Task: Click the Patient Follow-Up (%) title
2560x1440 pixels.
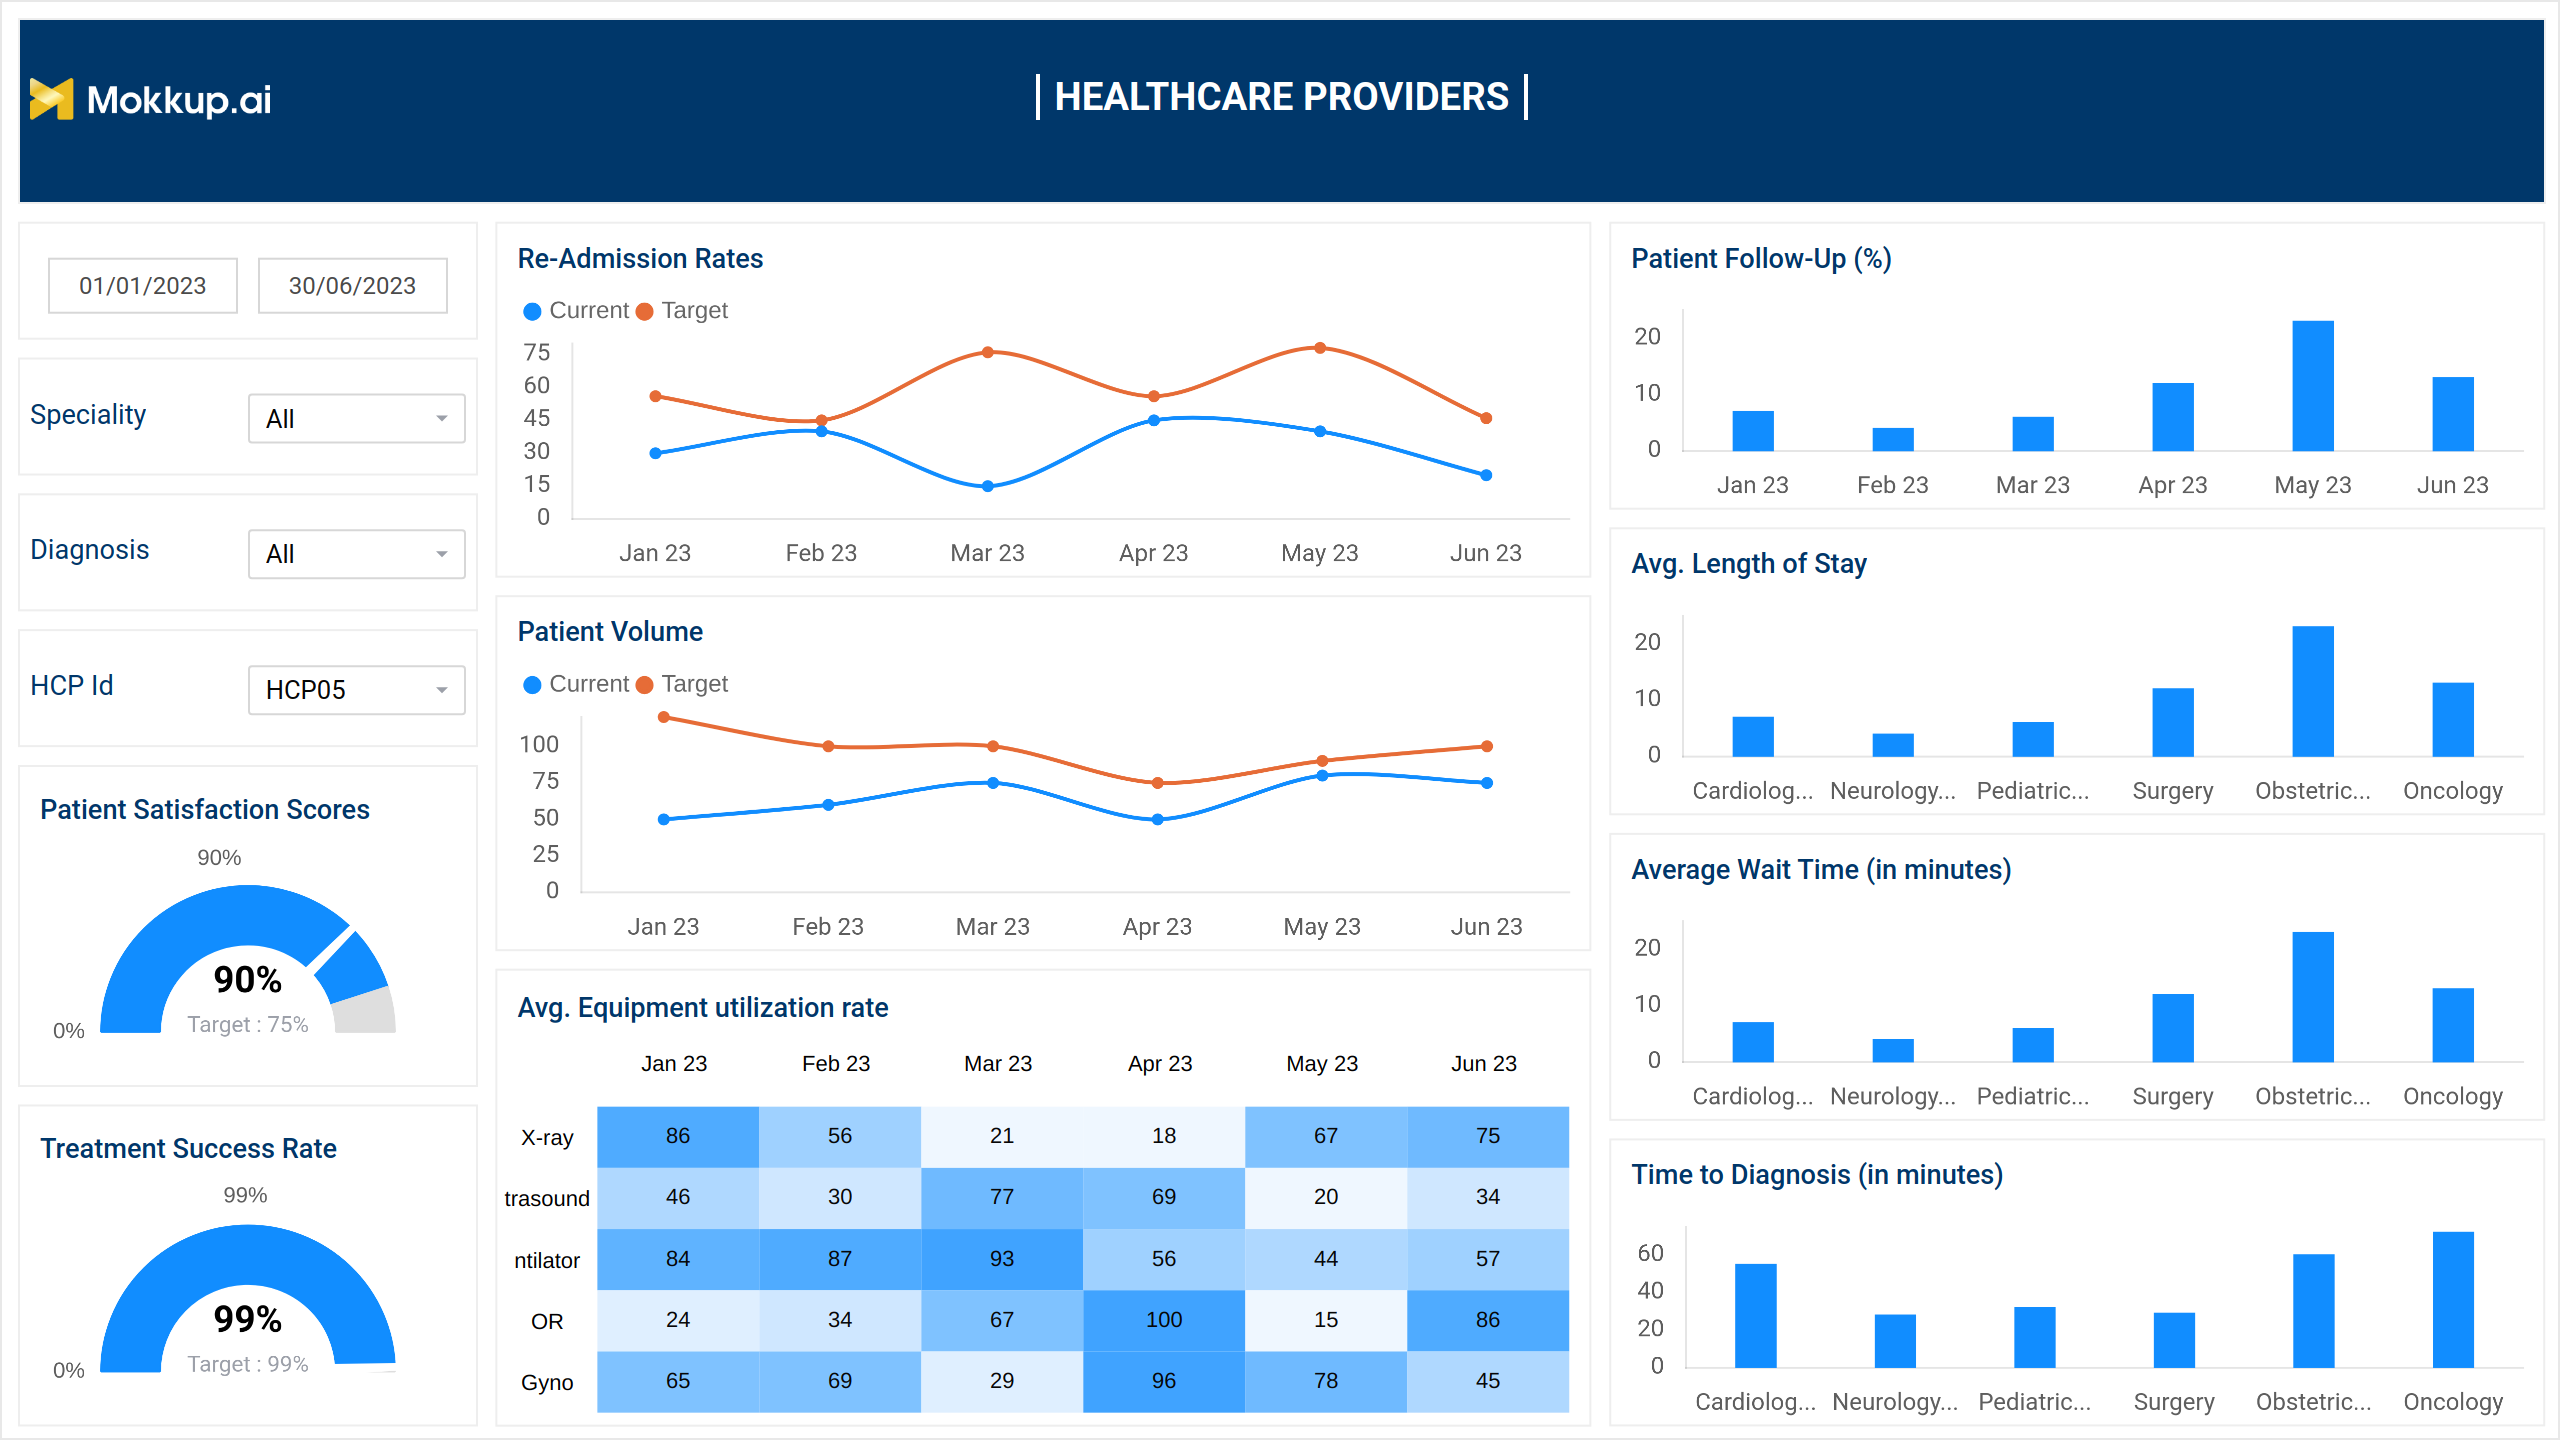Action: [1761, 259]
